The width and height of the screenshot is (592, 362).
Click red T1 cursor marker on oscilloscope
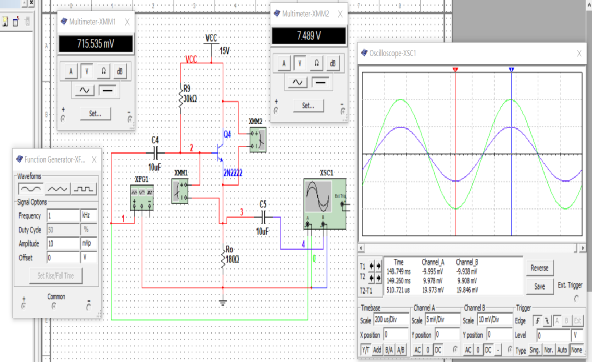pyautogui.click(x=455, y=70)
